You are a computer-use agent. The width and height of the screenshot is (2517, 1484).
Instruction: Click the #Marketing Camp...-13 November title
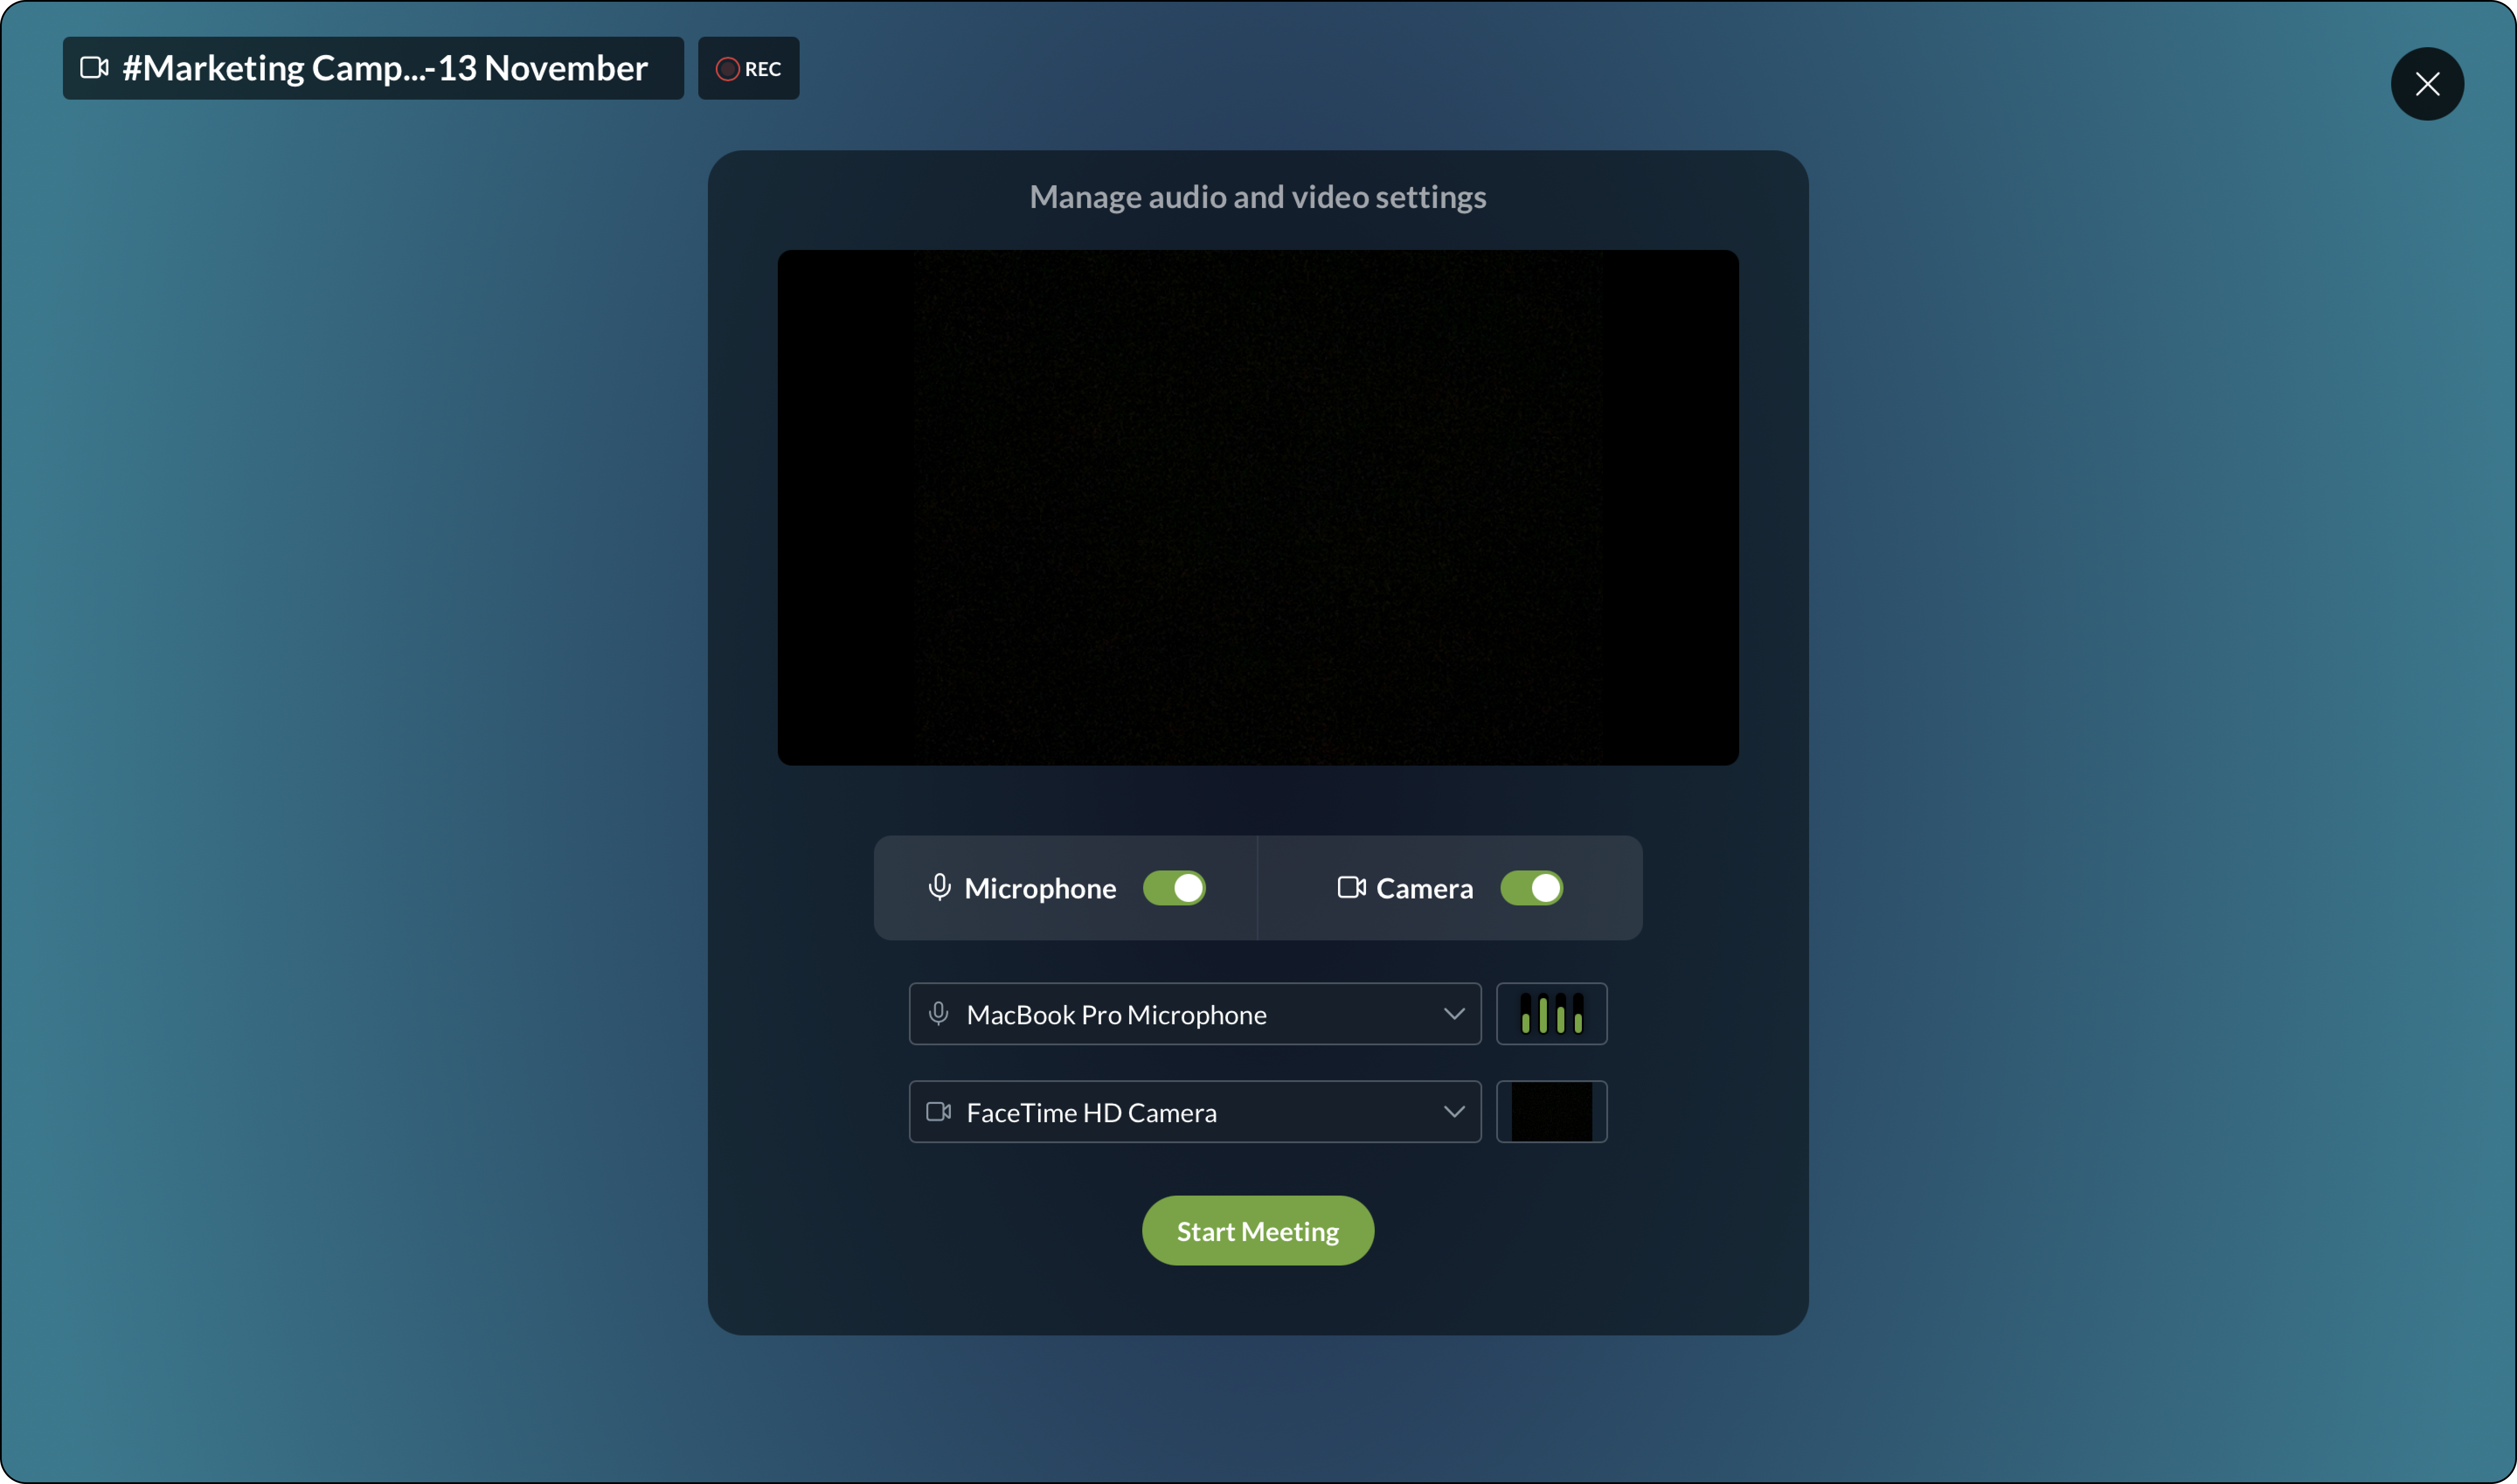pyautogui.click(x=385, y=68)
